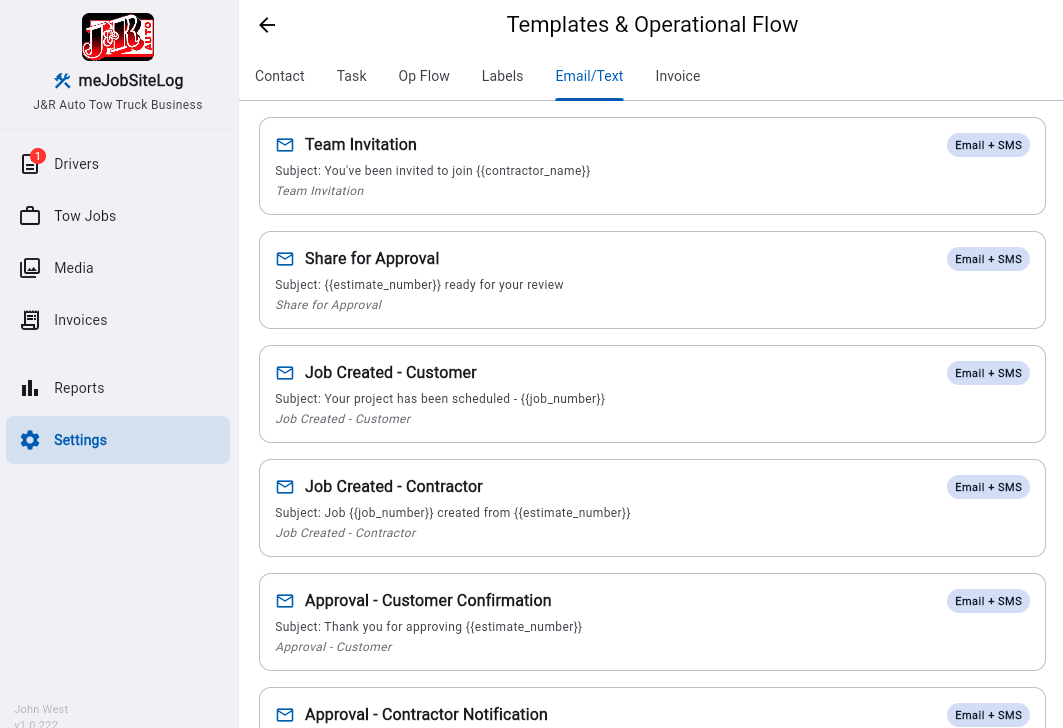Select the Op Flow tab
Viewport: 1063px width, 728px height.
pos(423,76)
